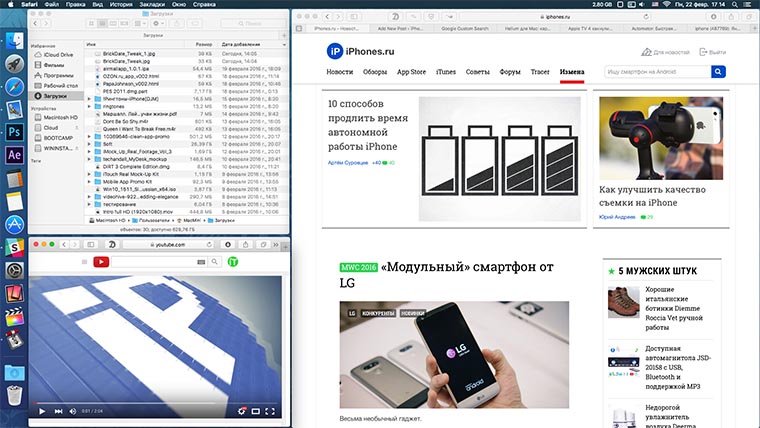Open System Preferences gear in Dock
This screenshot has width=760, height=428.
coord(14,270)
